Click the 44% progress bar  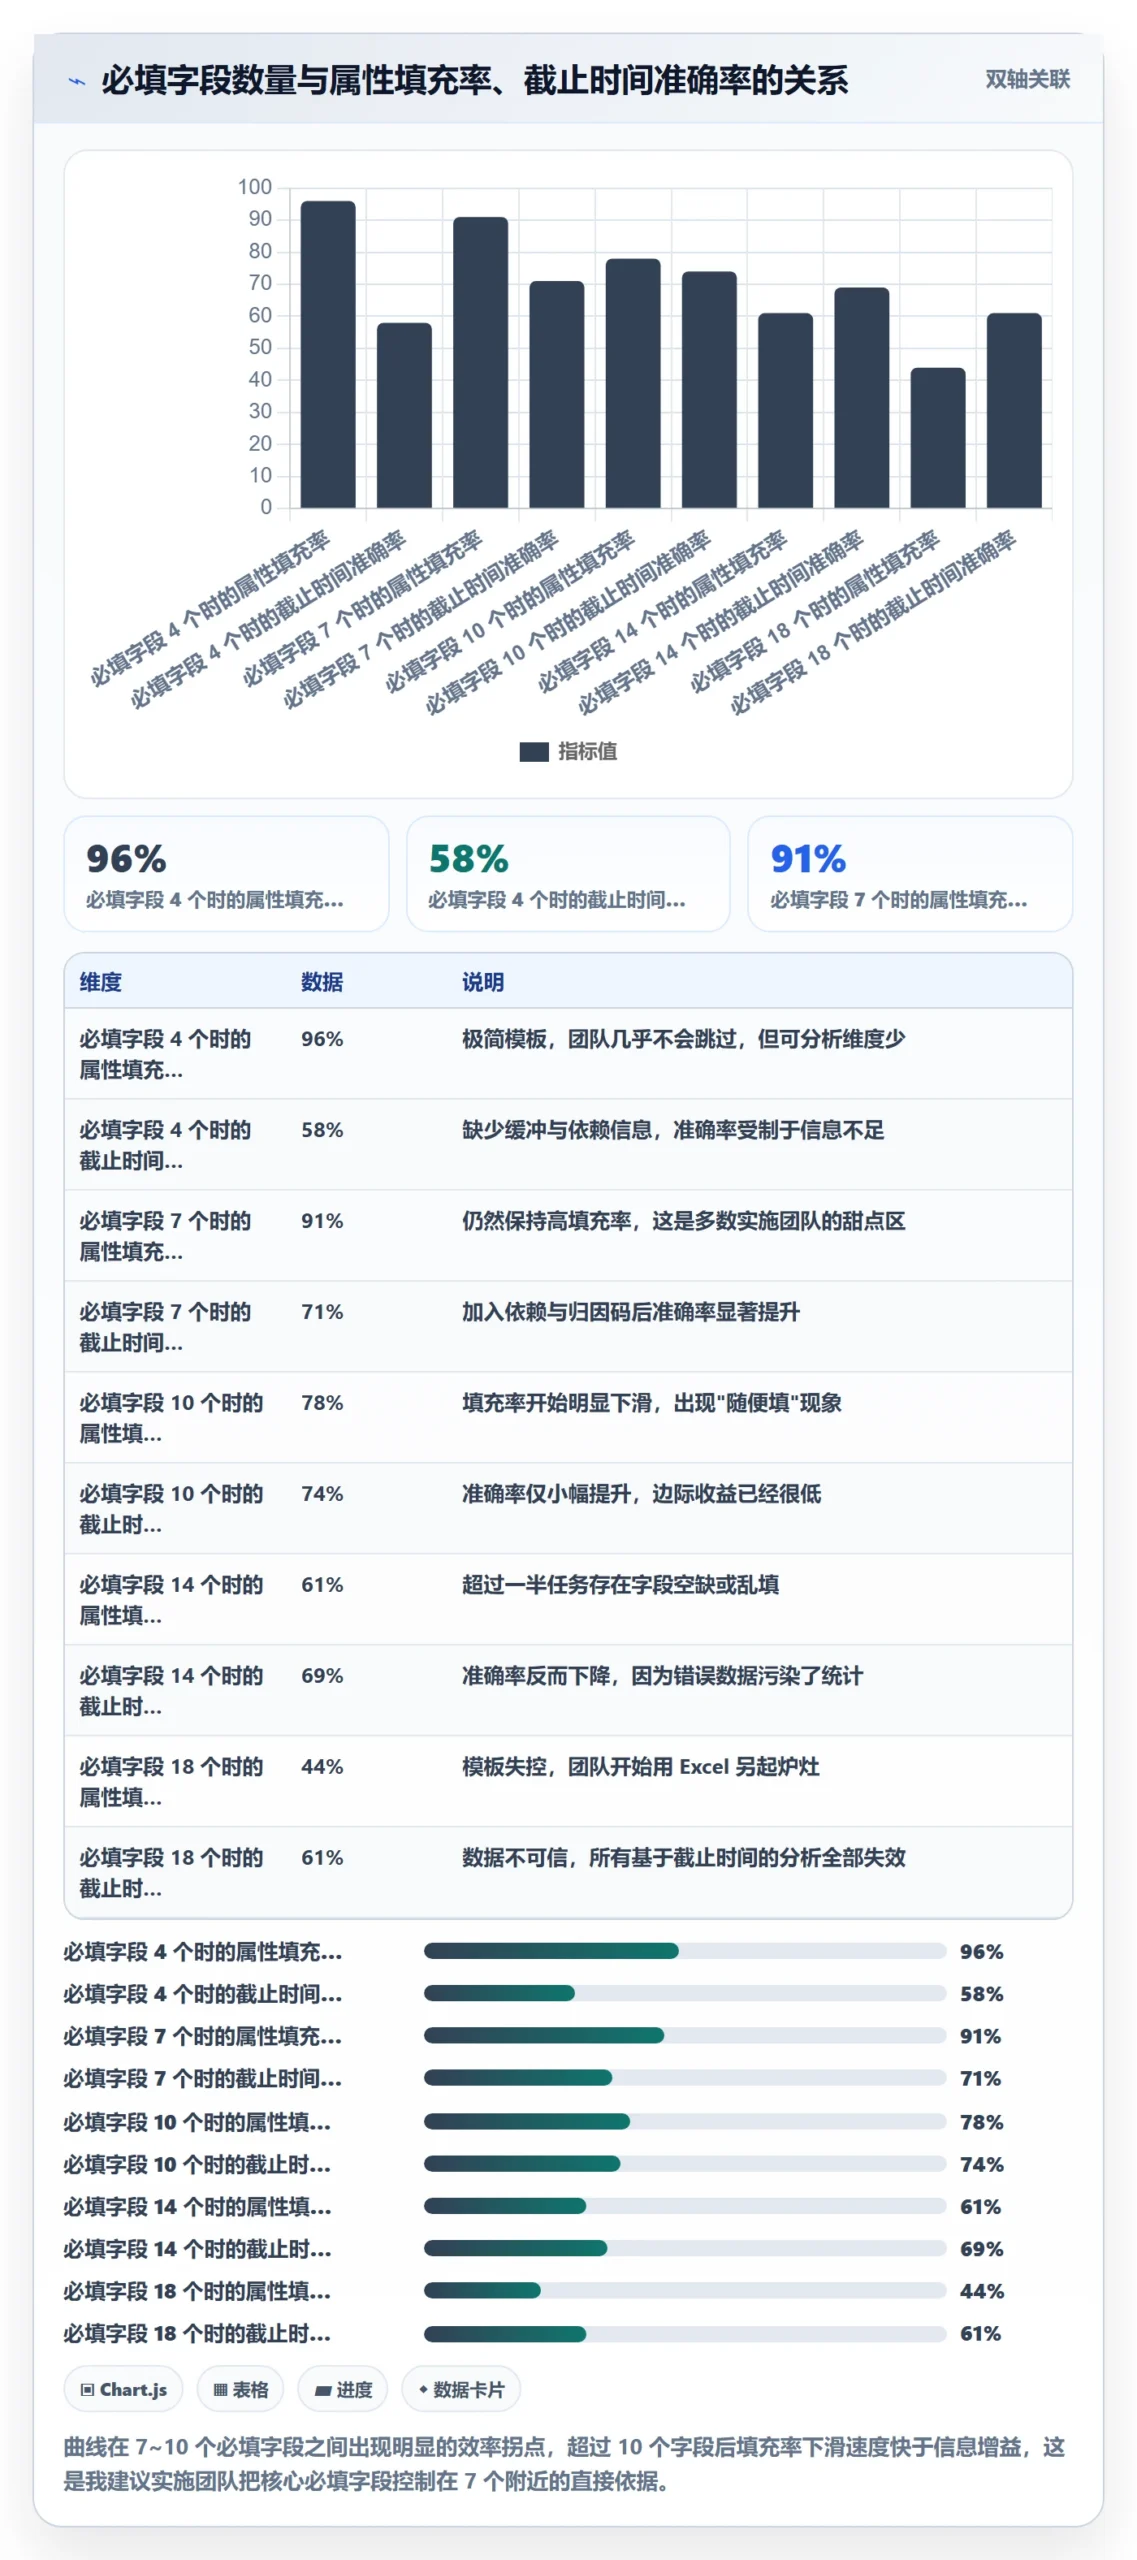pos(685,2290)
